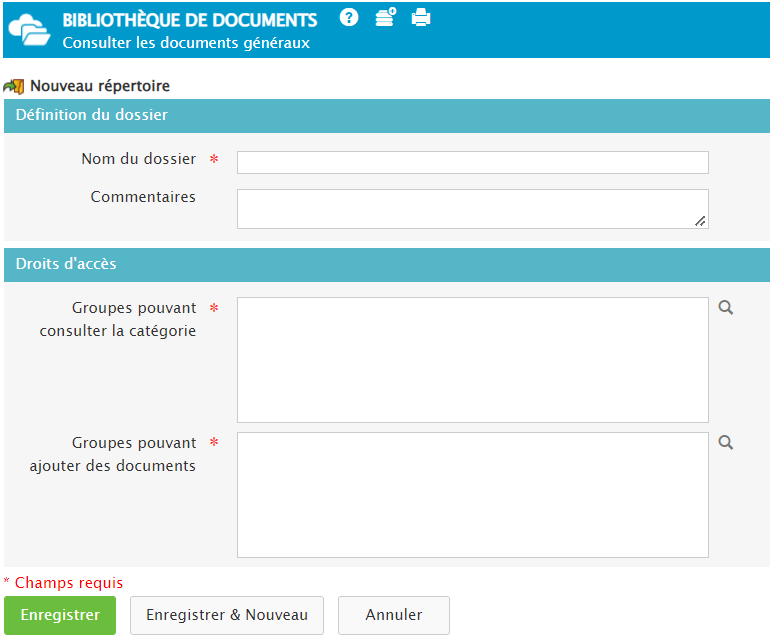Open group search for ajouter des documents

click(x=726, y=443)
